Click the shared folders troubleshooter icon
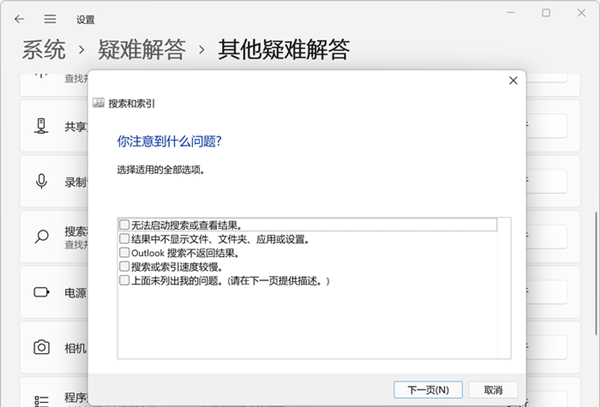The image size is (600, 407). click(42, 127)
